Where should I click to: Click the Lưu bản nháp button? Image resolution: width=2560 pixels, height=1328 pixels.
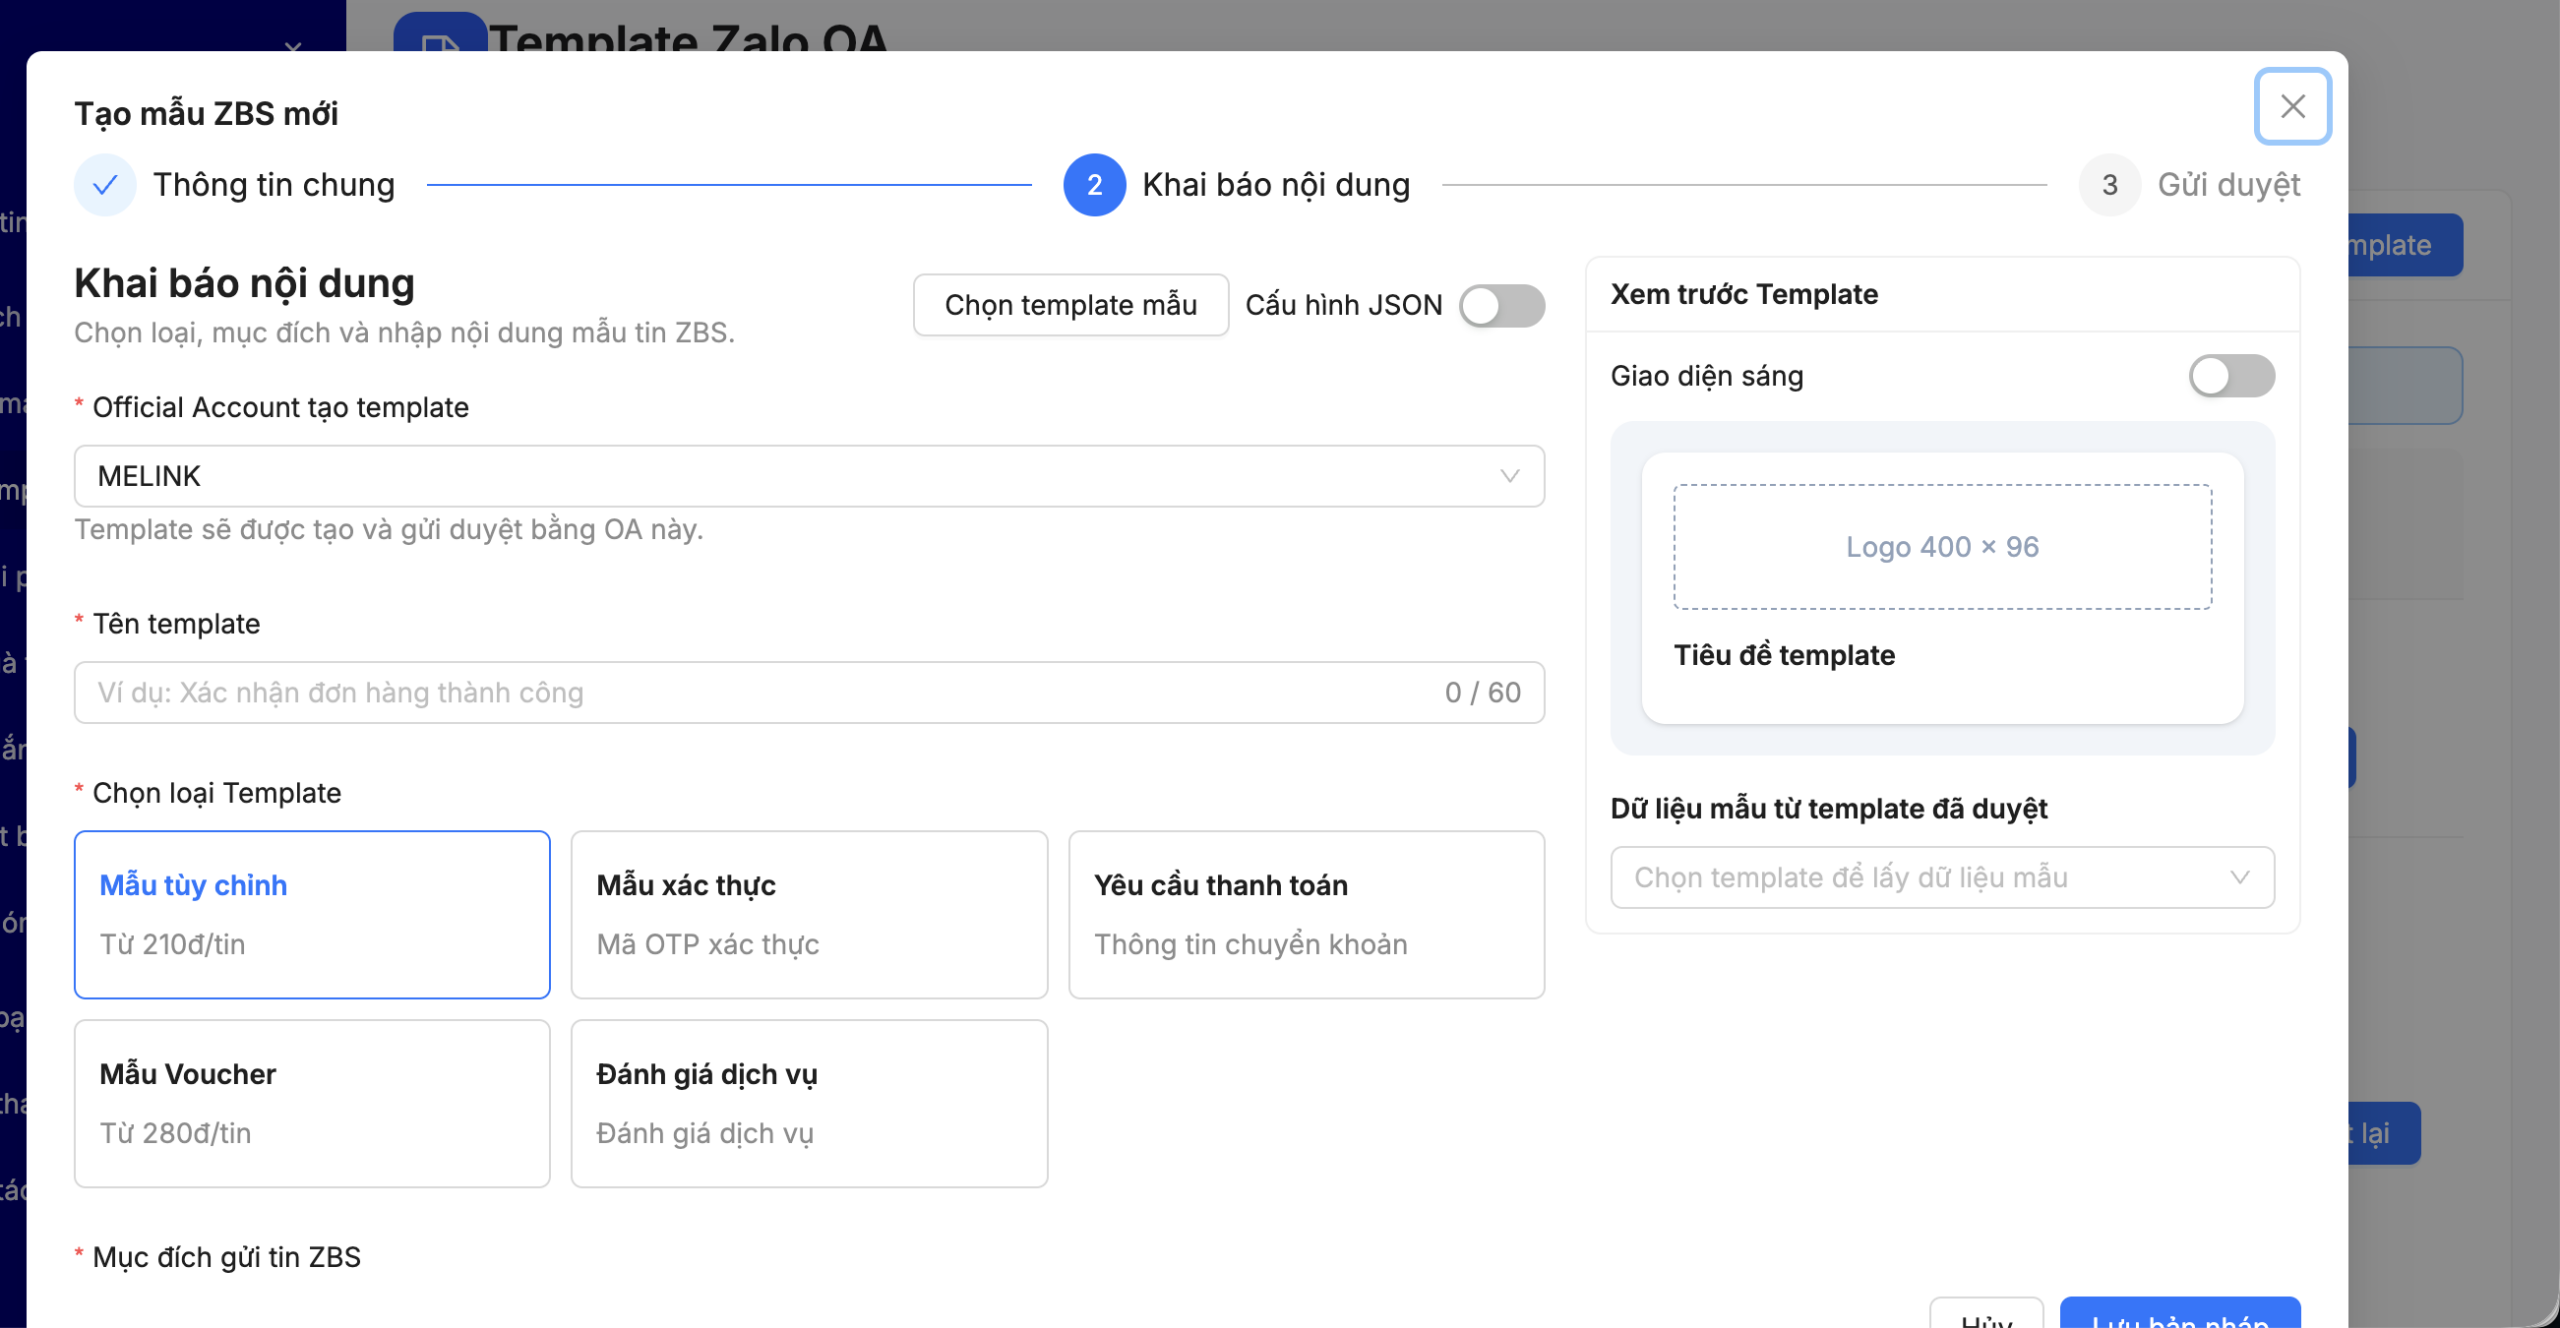click(2180, 1315)
